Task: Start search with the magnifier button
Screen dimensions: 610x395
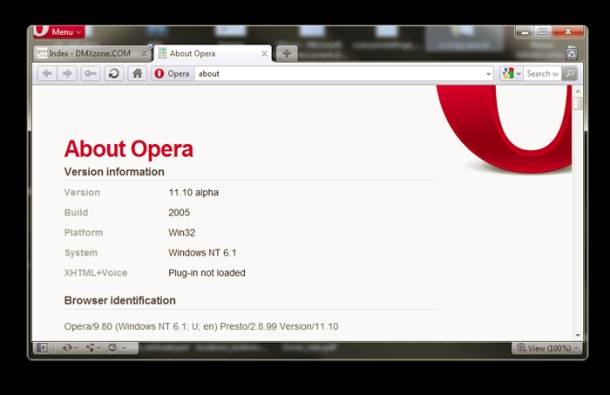Action: (x=570, y=74)
